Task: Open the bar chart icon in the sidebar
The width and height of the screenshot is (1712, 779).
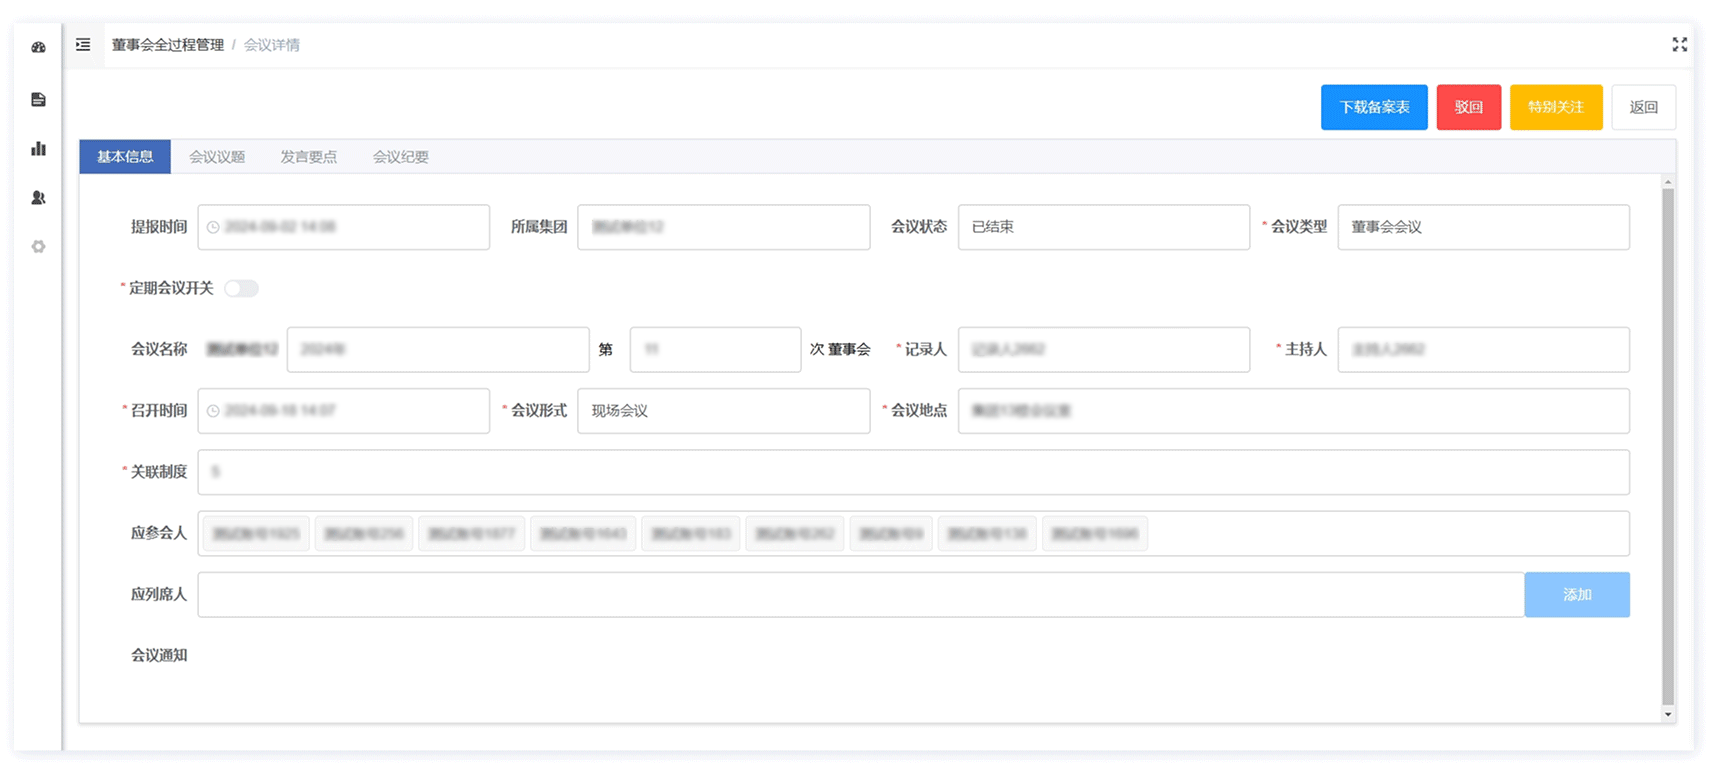Action: (38, 148)
